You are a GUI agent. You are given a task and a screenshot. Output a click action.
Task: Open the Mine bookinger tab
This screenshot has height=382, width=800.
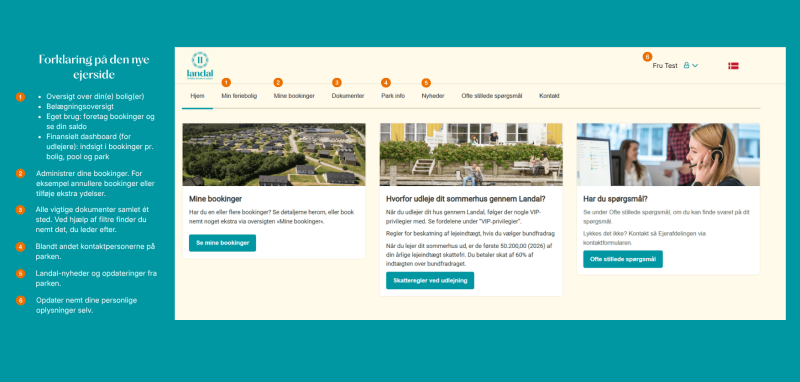294,96
